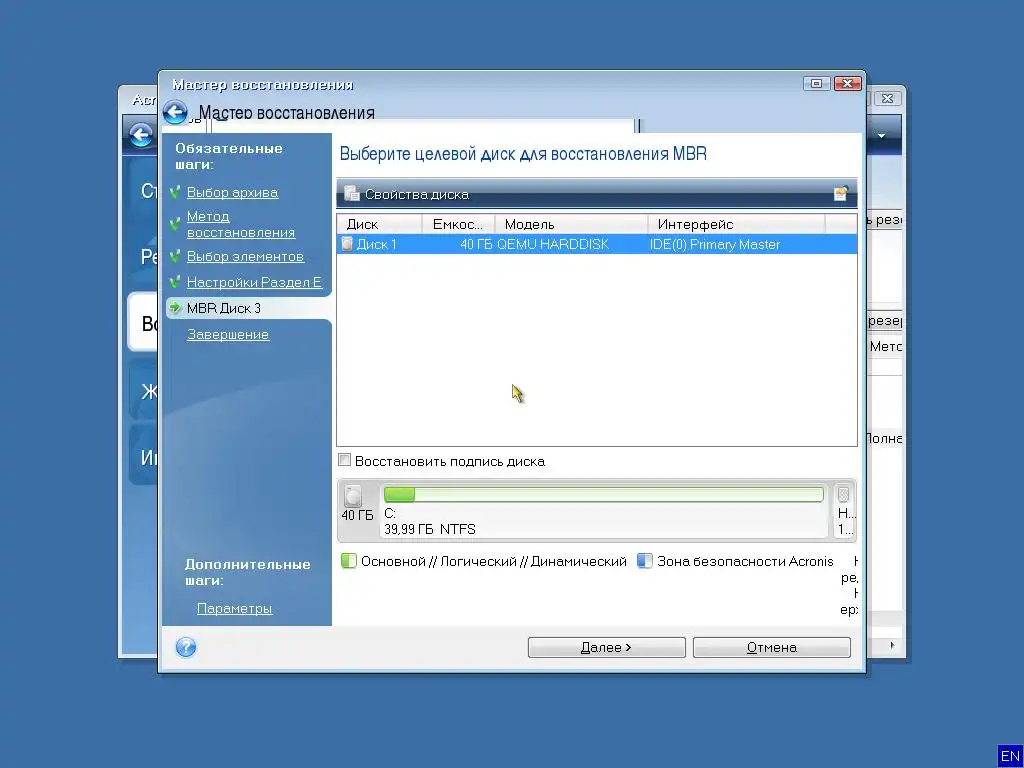Image resolution: width=1024 pixels, height=768 pixels.
Task: Select the Диск 1 hard disk icon in the list
Action: pyautogui.click(x=347, y=244)
